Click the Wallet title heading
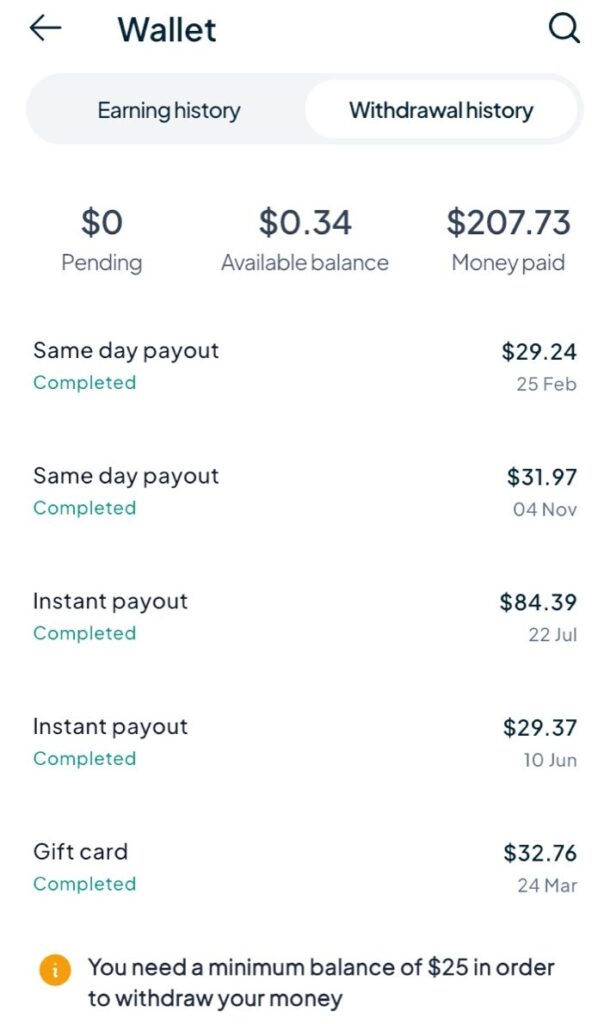Viewport: 610px width, 1024px height. click(167, 29)
